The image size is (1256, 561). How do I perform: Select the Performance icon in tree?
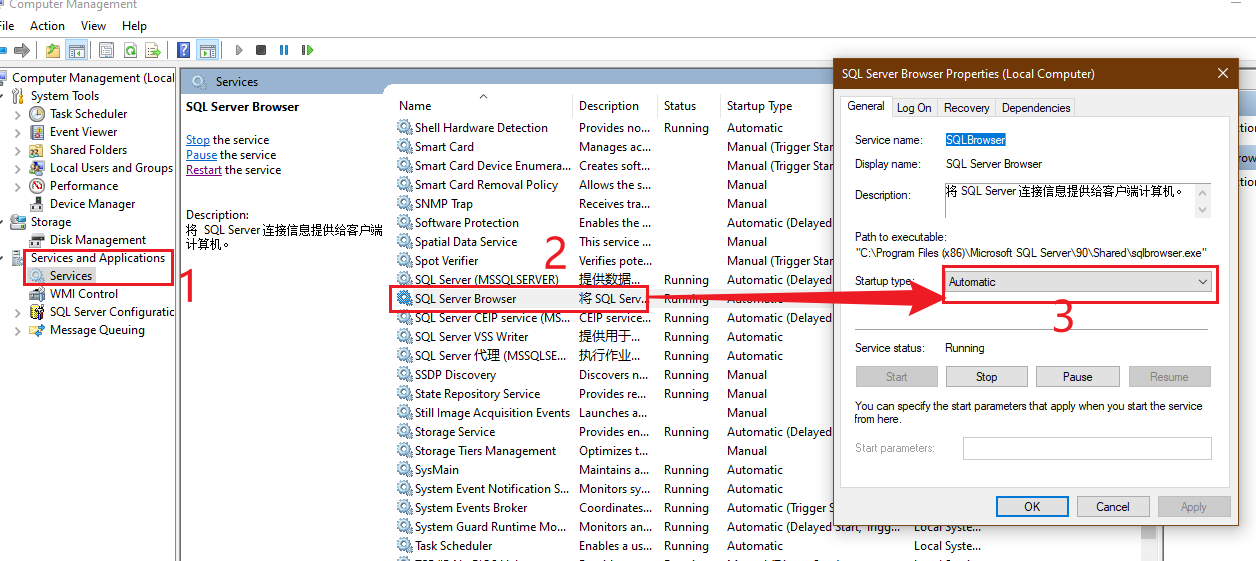click(38, 186)
